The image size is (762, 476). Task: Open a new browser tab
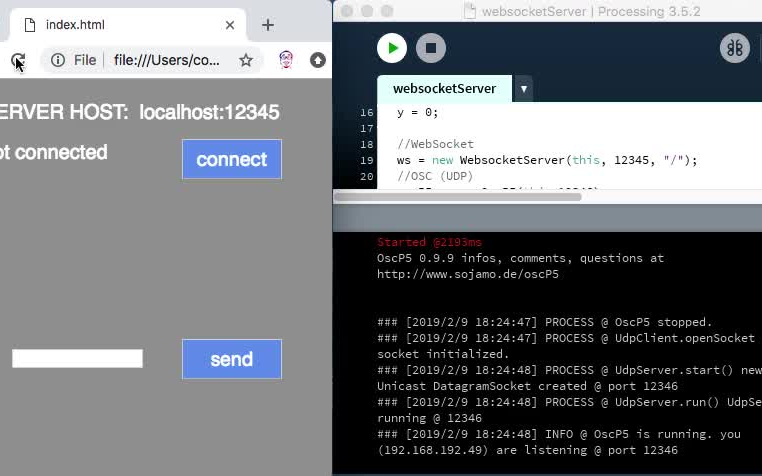tap(268, 25)
